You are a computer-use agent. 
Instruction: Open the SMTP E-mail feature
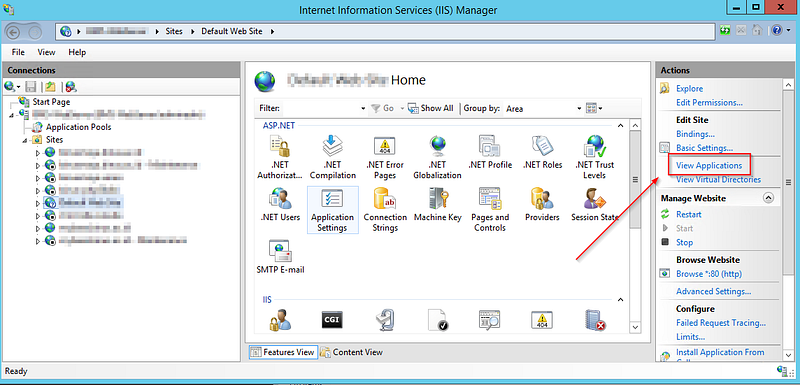(x=280, y=257)
